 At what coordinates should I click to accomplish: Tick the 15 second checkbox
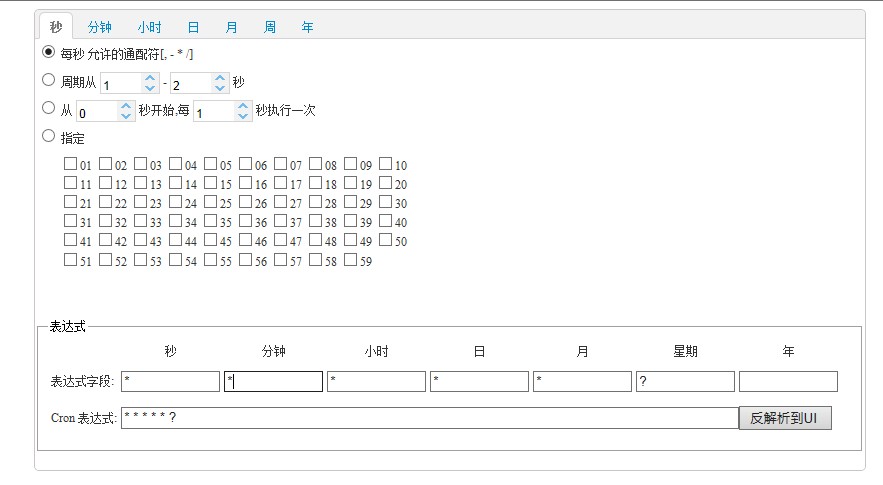(211, 183)
